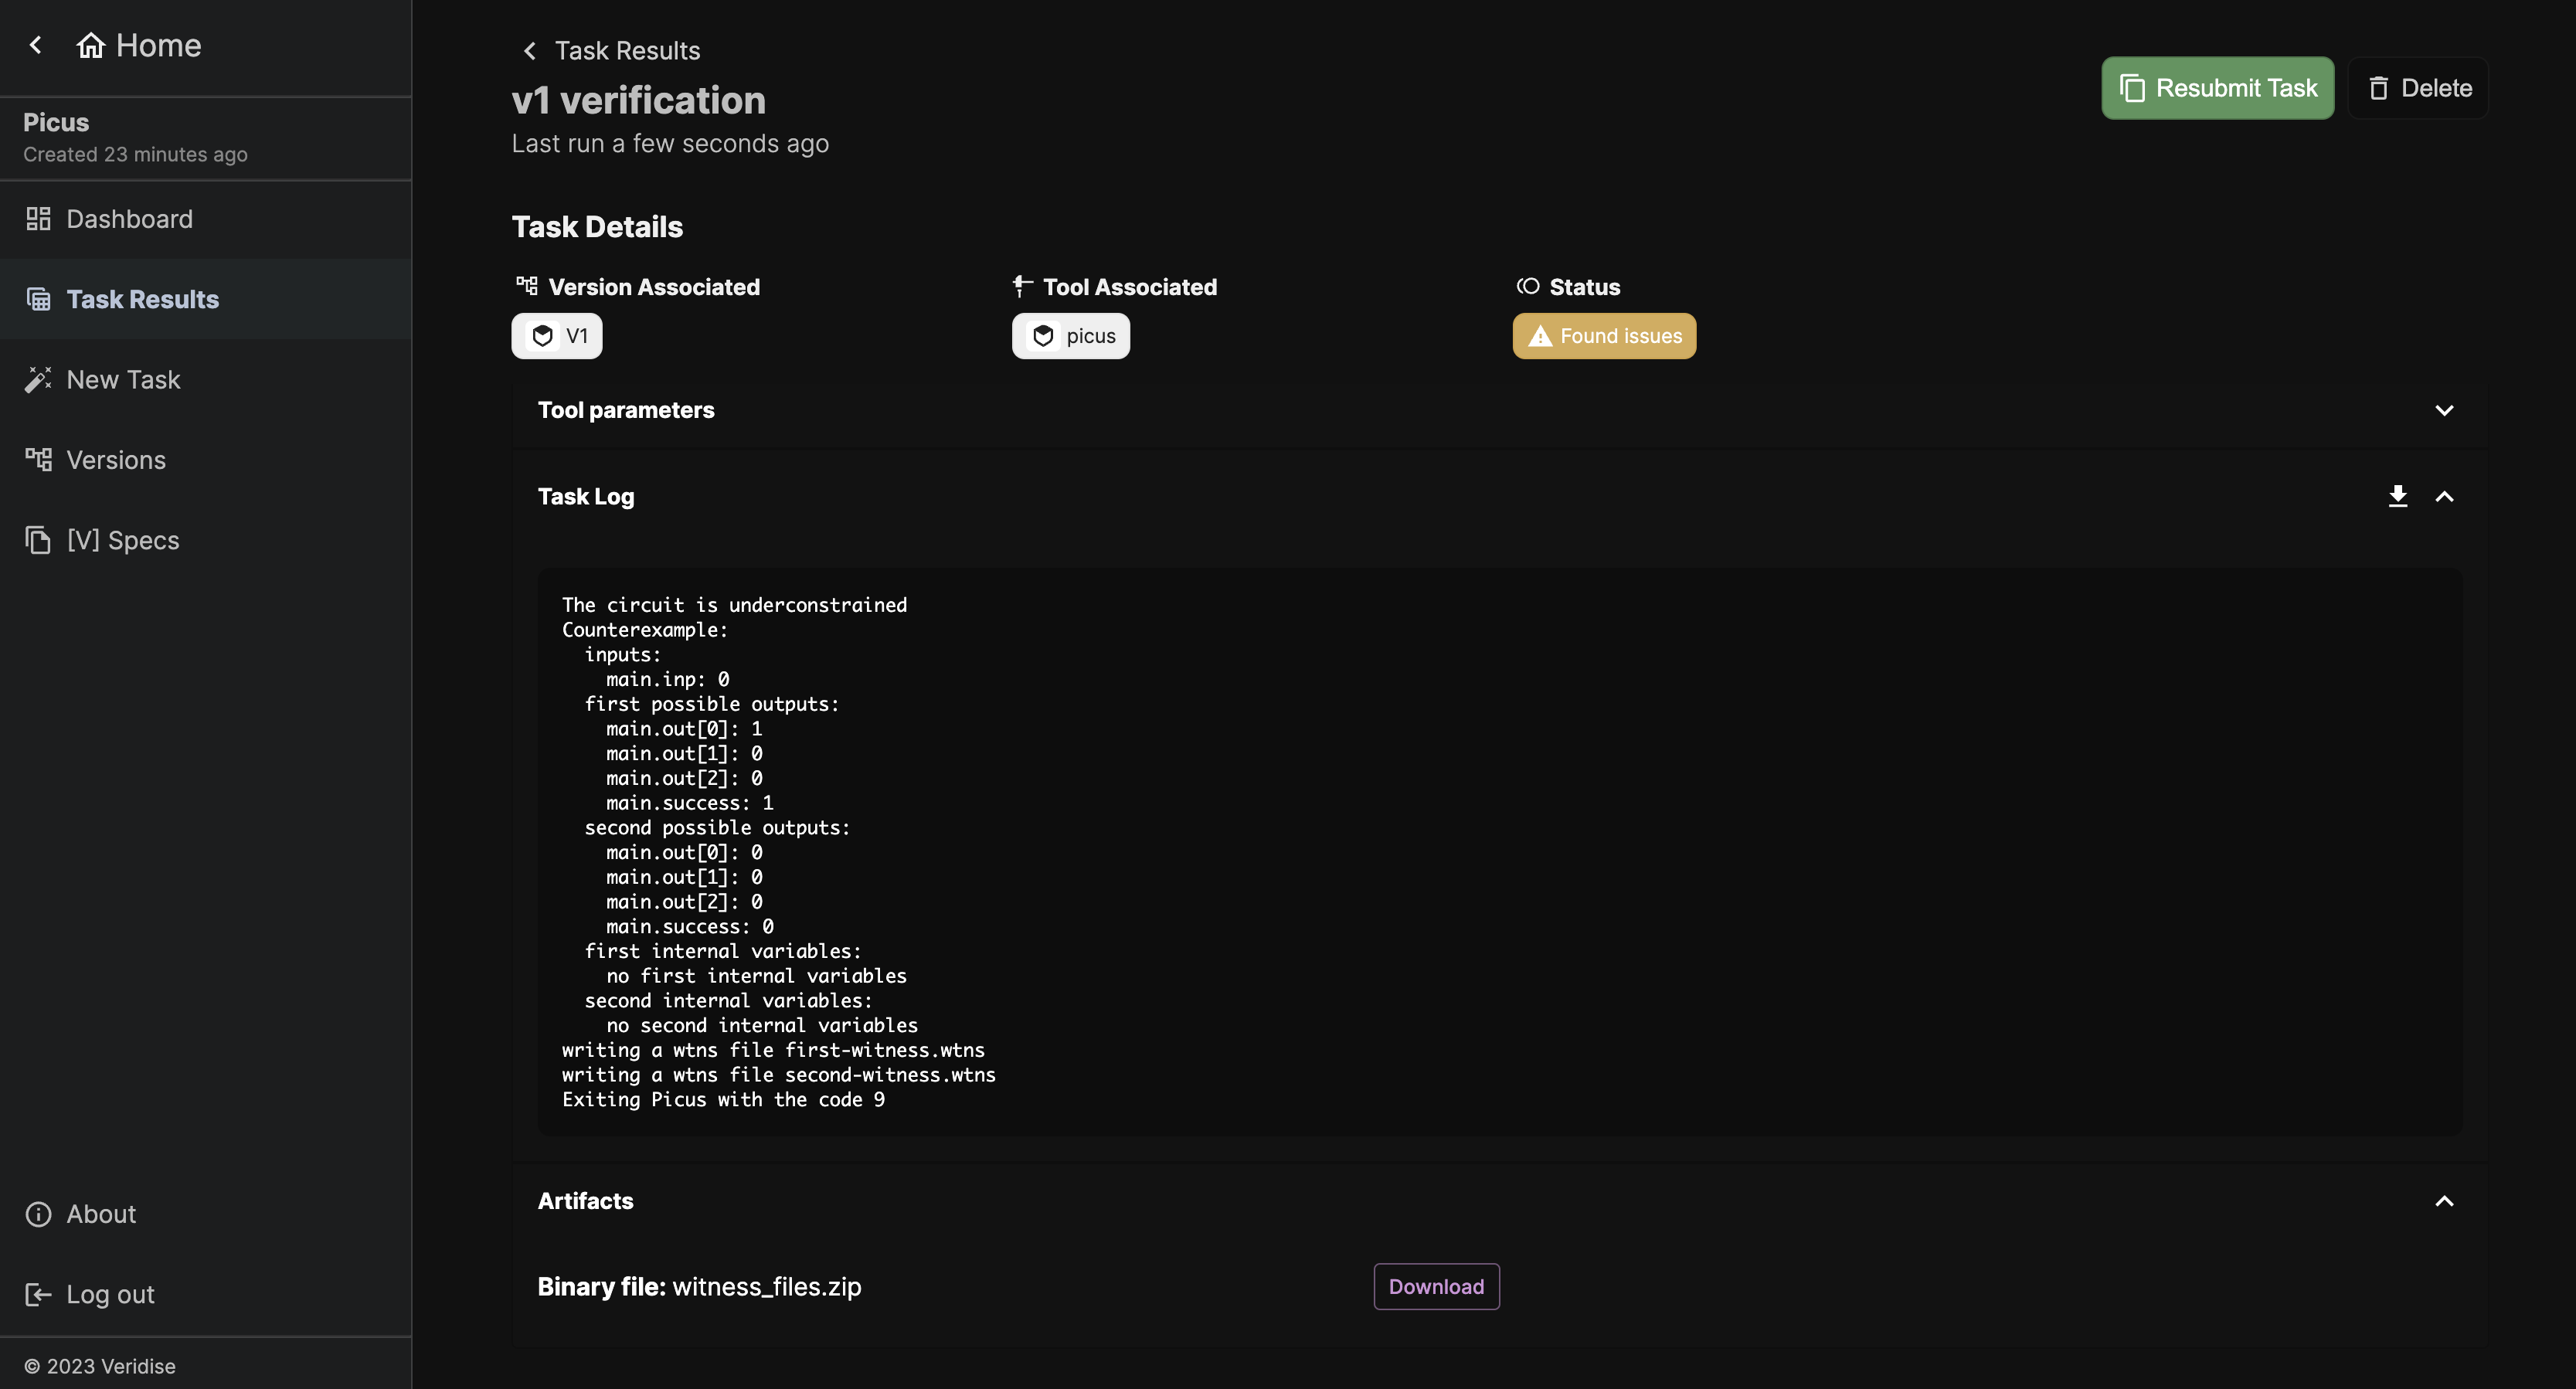
Task: Click the About info icon
Action: coord(38,1214)
